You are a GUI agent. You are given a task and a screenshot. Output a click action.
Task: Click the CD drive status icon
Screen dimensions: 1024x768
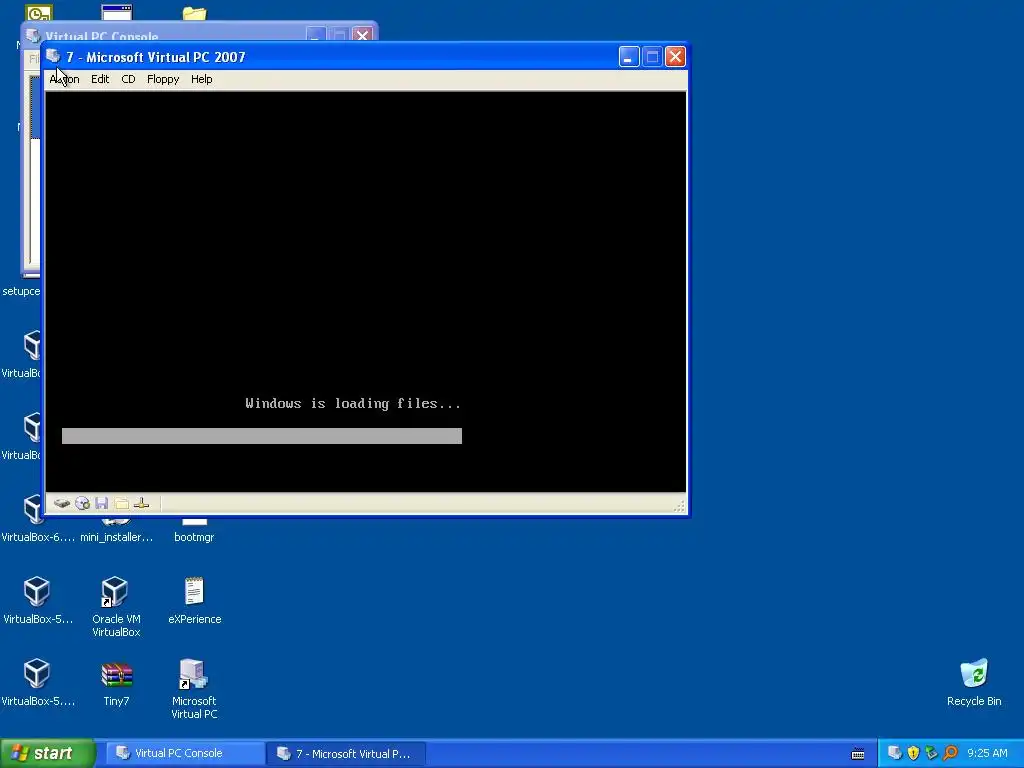point(82,504)
